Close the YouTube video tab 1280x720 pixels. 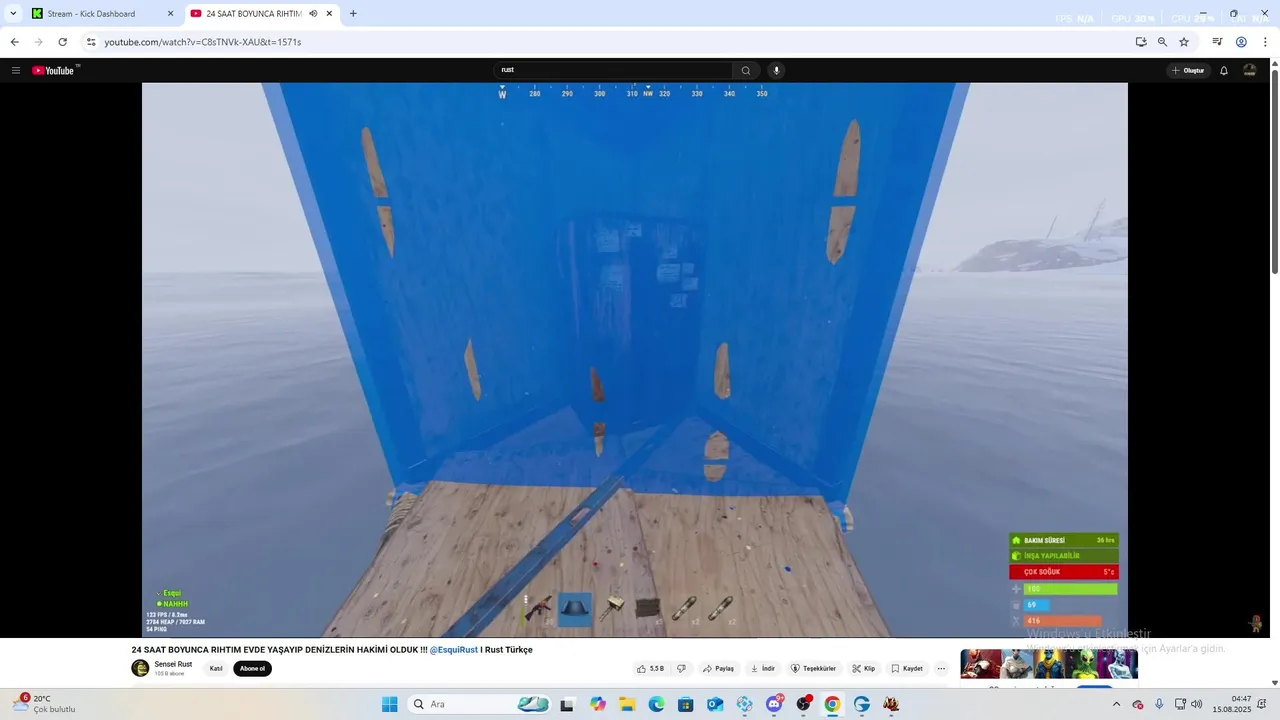tap(329, 14)
